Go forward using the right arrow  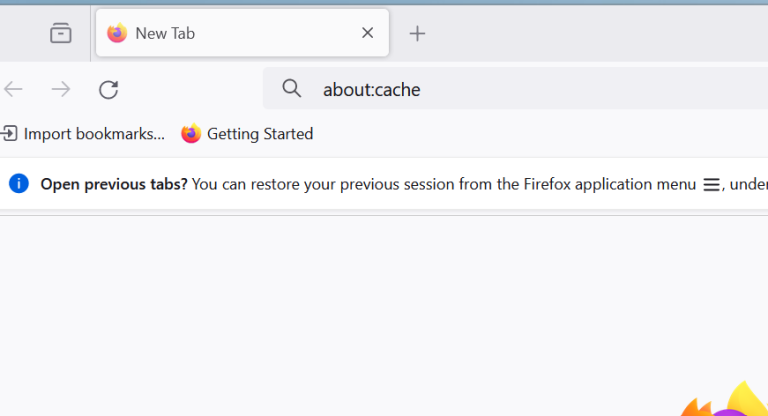click(x=61, y=89)
